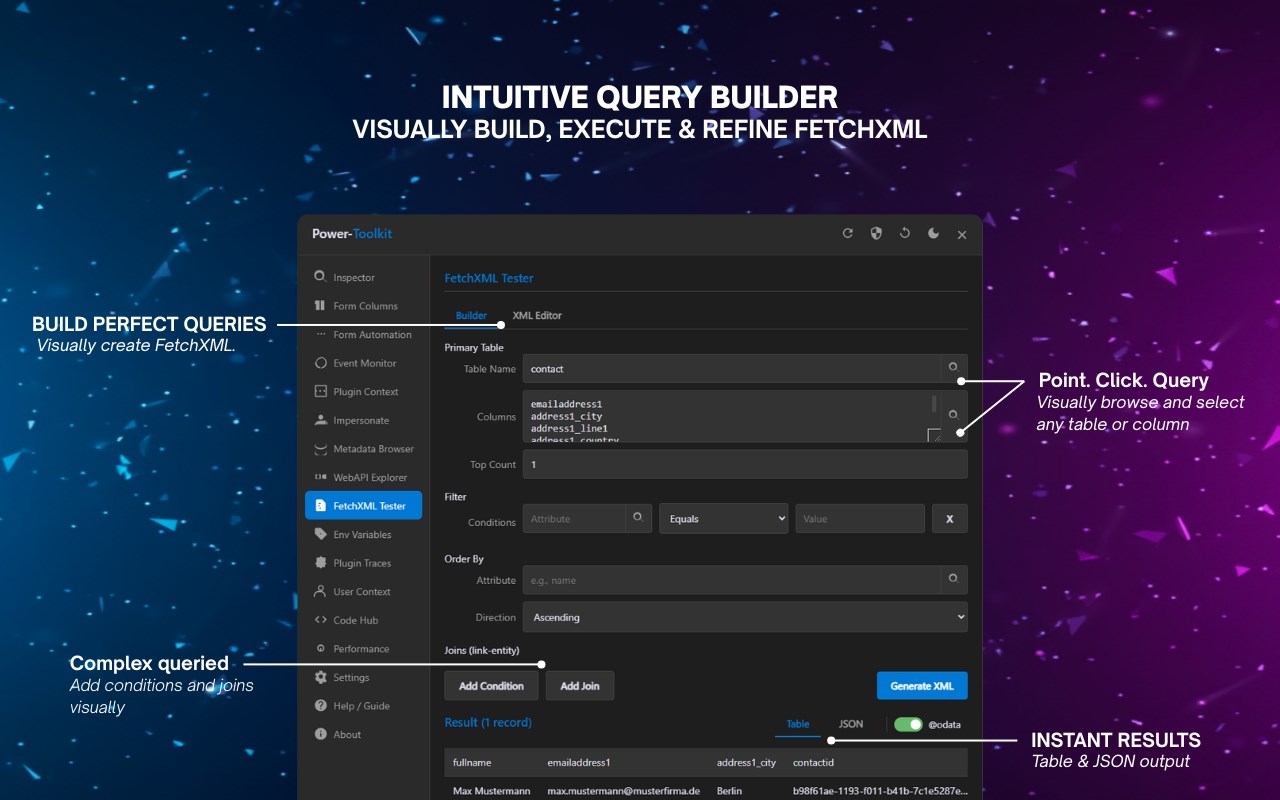Toggle dark mode with the moon icon
This screenshot has width=1280, height=800.
point(933,233)
